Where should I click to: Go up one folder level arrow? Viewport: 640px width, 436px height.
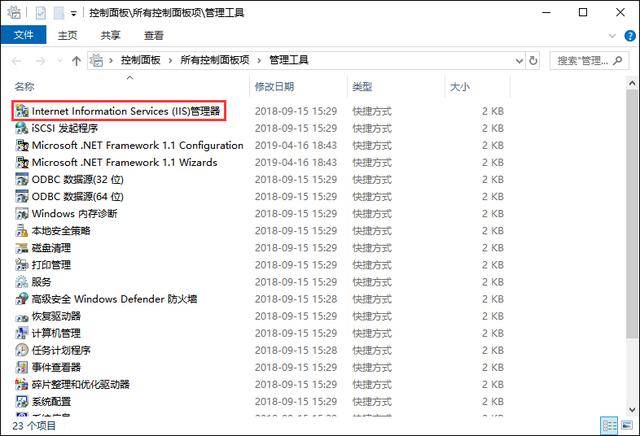tap(76, 61)
